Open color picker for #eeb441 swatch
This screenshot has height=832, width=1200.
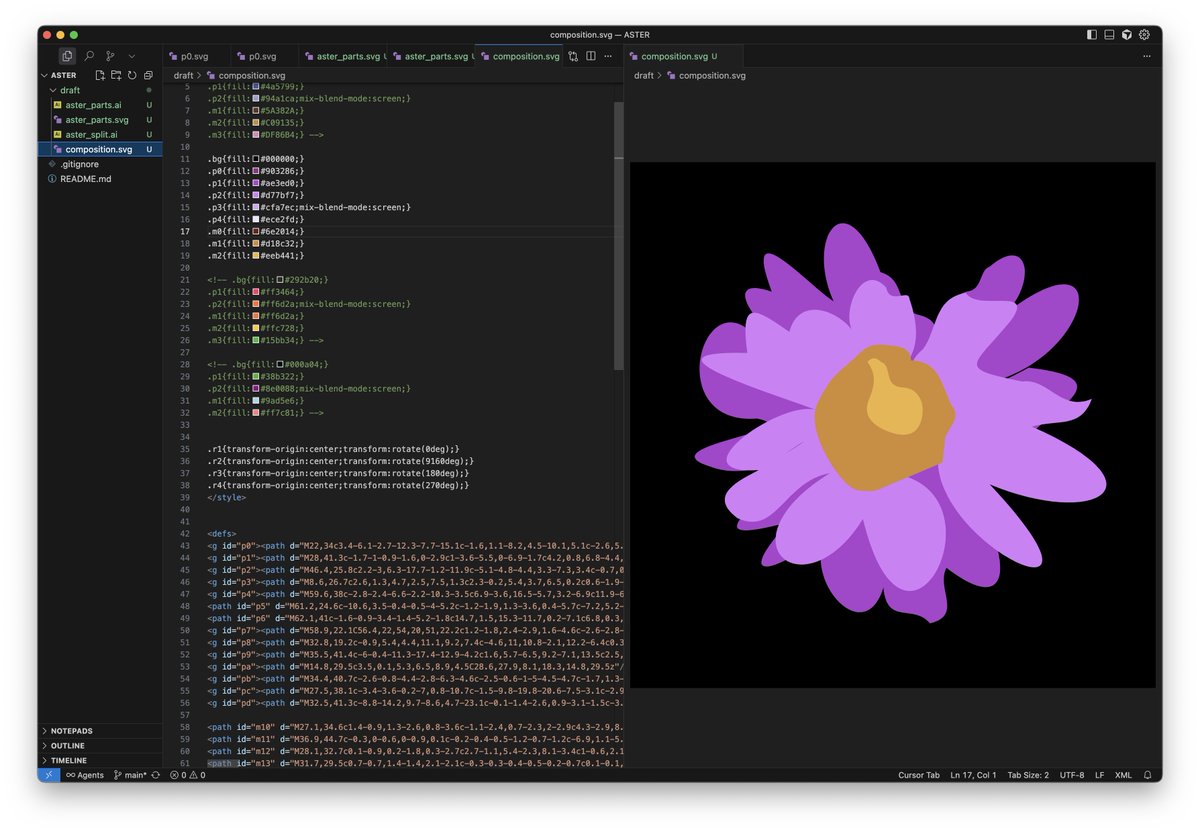pyautogui.click(x=256, y=255)
